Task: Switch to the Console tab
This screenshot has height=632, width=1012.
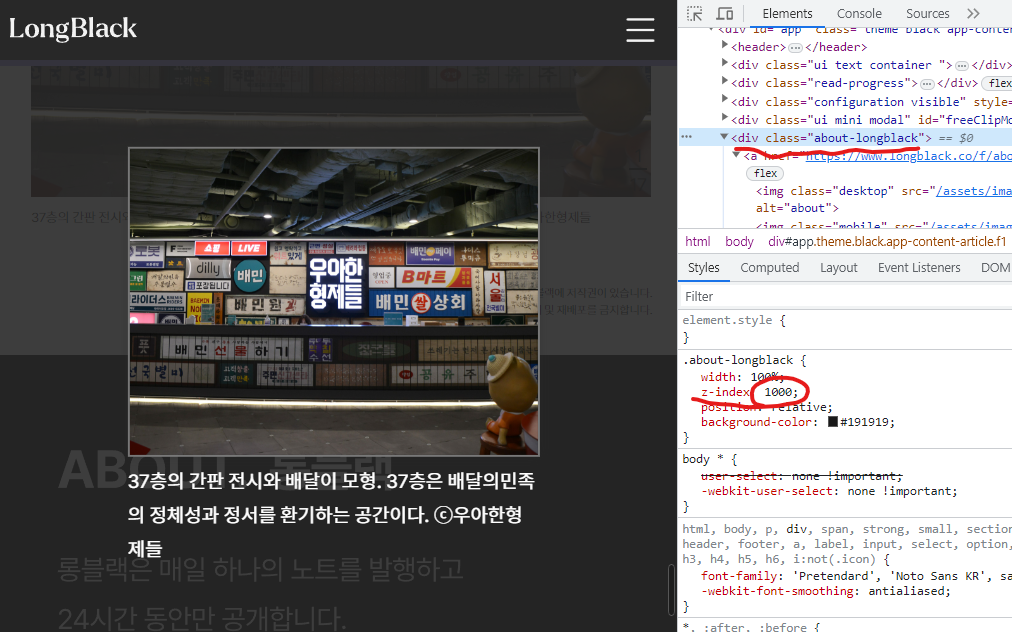Action: (x=859, y=14)
